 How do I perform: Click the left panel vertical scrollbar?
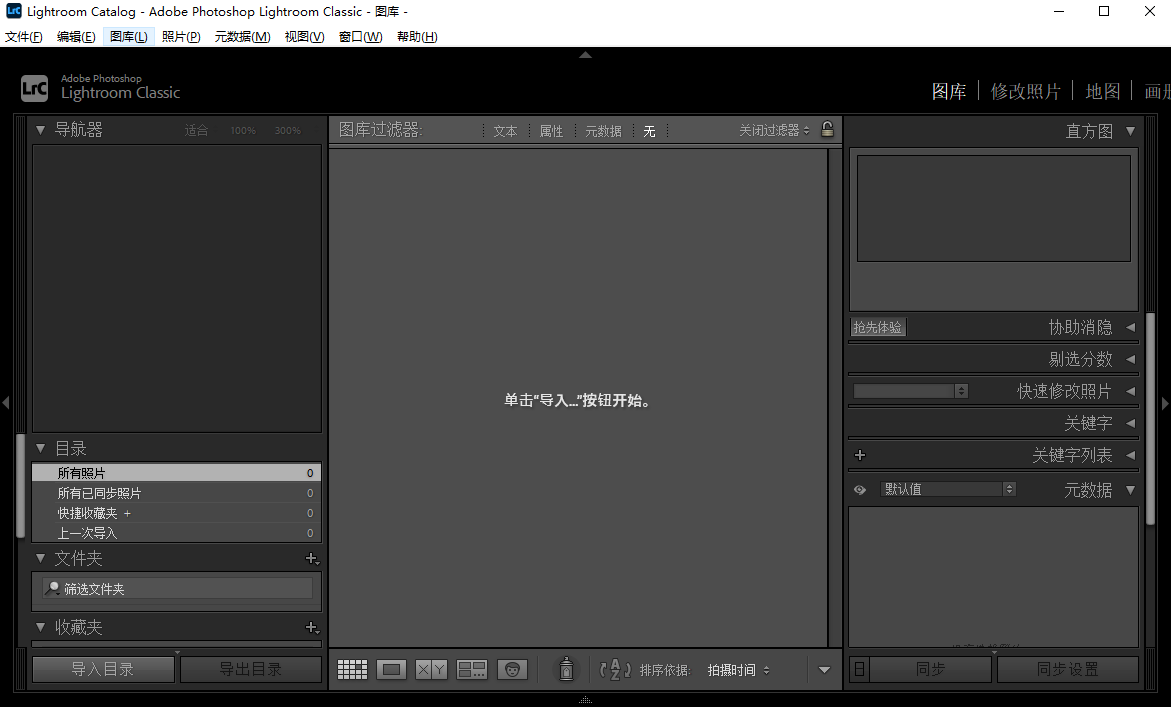[x=20, y=485]
